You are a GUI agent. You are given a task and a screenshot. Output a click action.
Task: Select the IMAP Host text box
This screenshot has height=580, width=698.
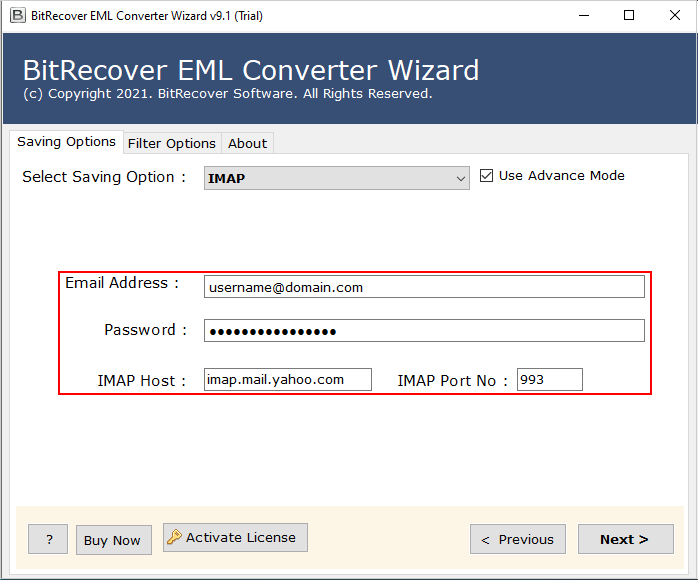coord(287,380)
